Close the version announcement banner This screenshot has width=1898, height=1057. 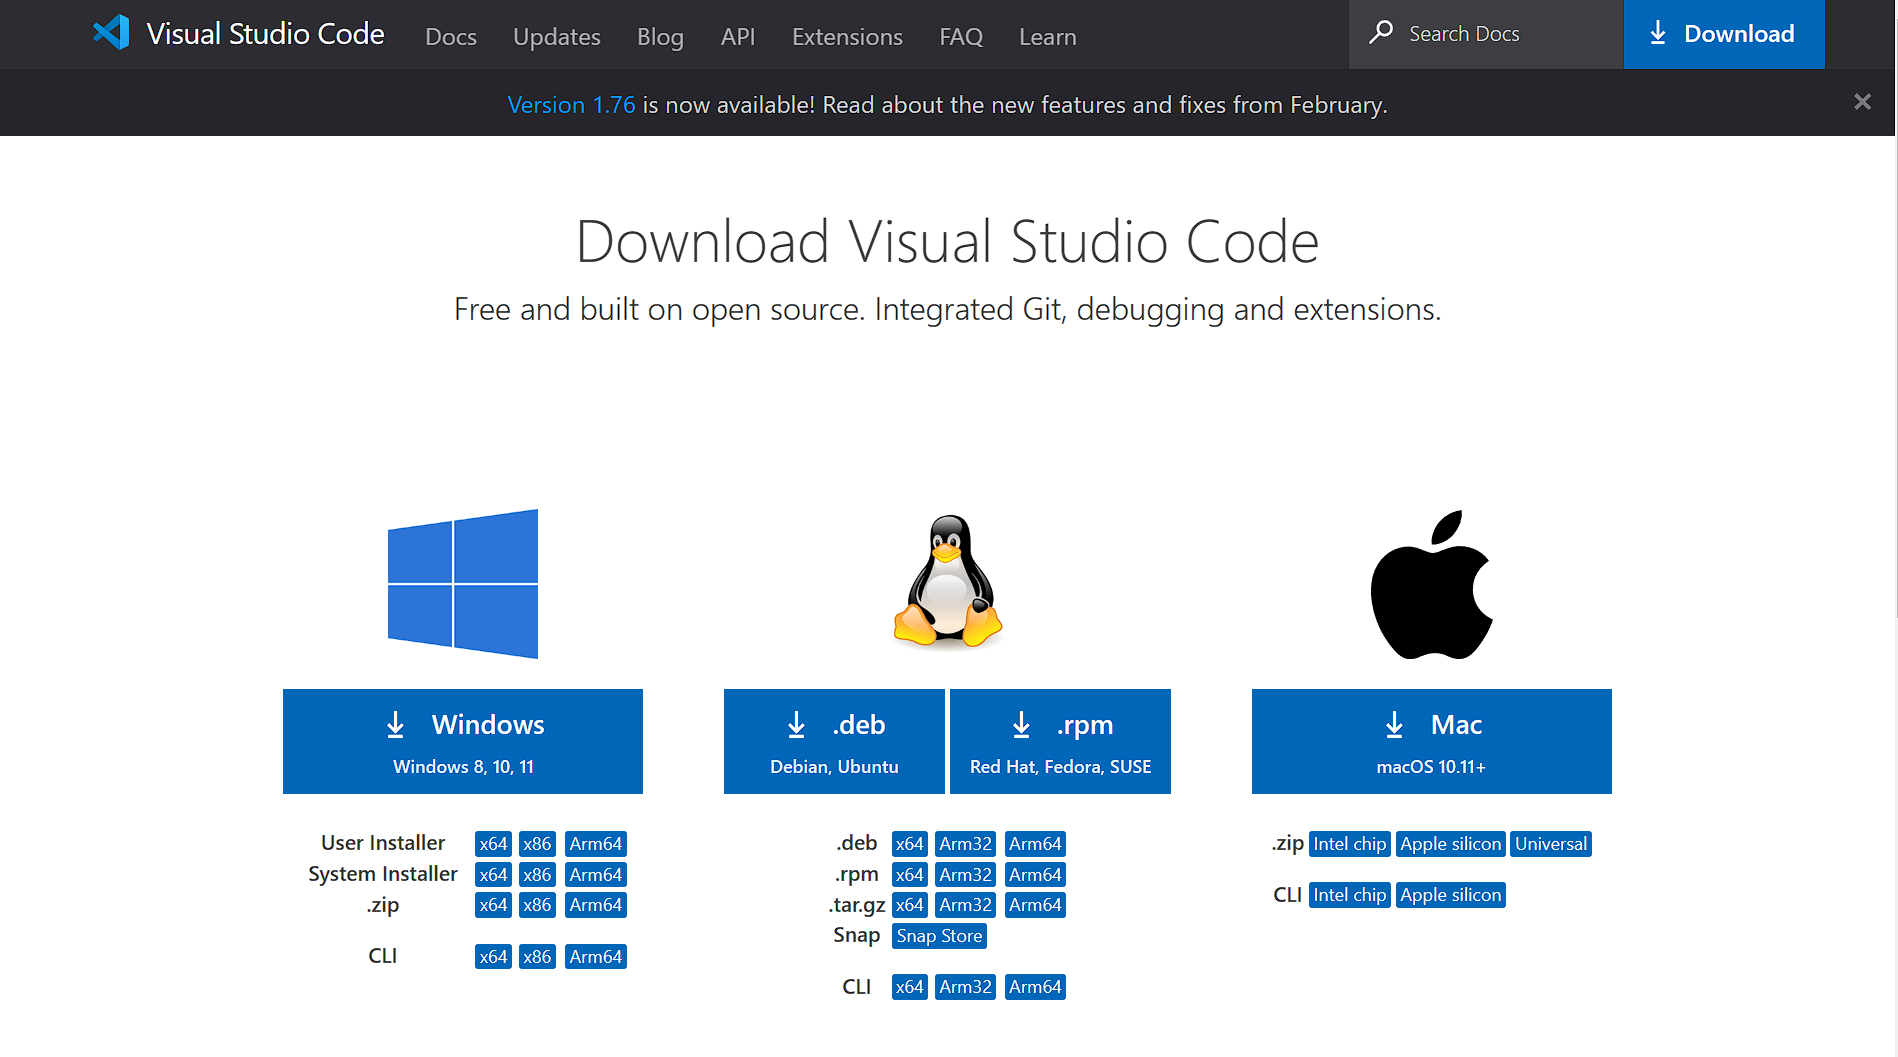click(1862, 102)
